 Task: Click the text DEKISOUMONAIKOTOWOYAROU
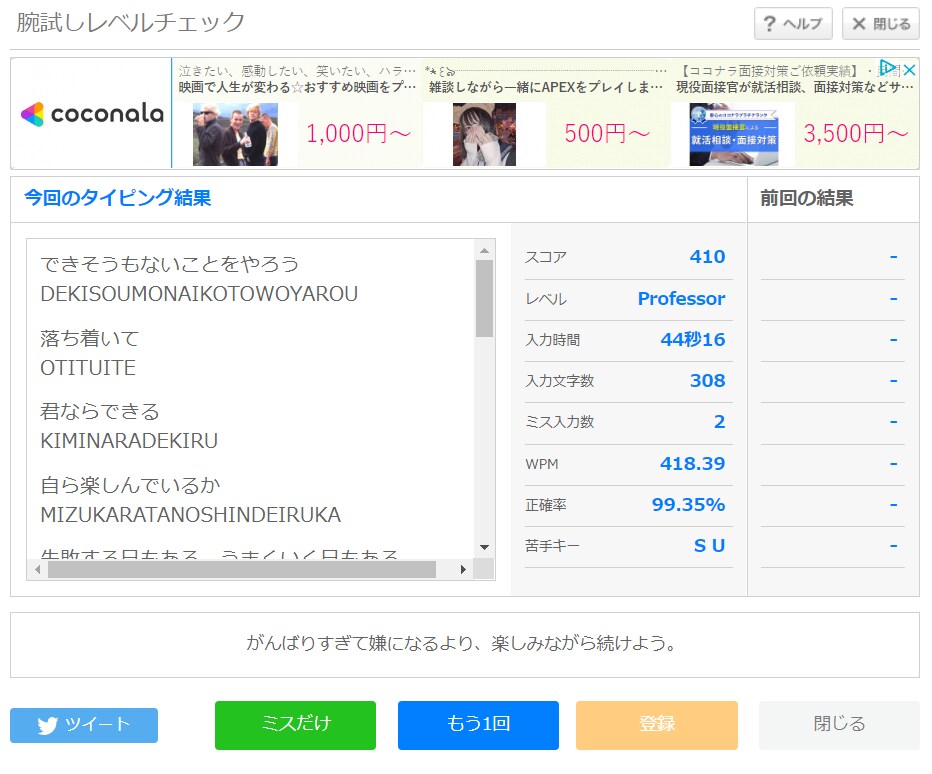pyautogui.click(x=199, y=294)
